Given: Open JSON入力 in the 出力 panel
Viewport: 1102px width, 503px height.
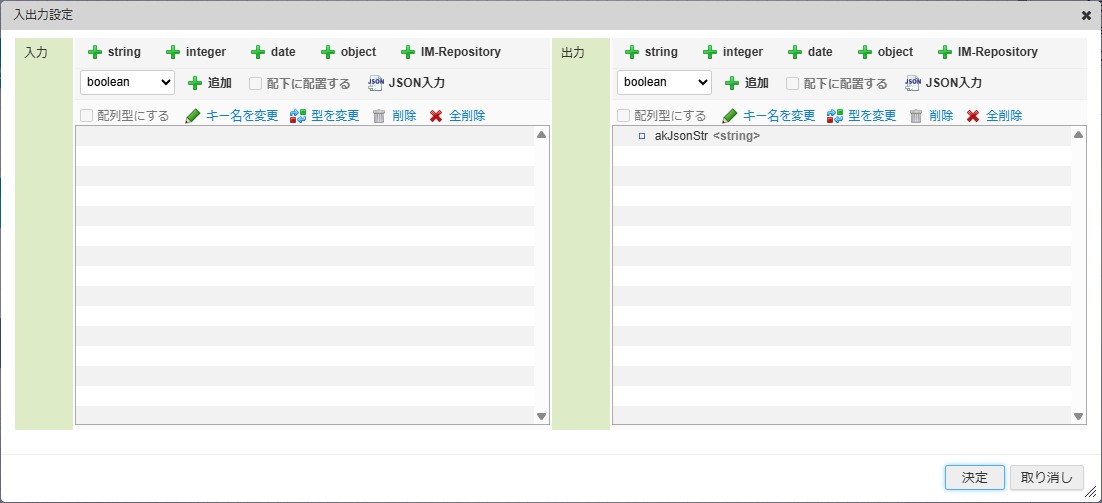Looking at the screenshot, I should click(x=944, y=83).
